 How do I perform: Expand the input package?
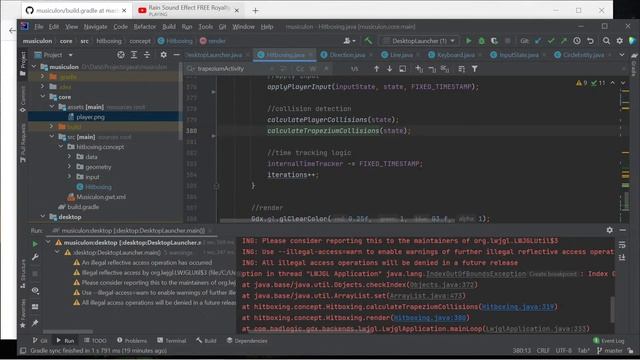click(x=69, y=177)
